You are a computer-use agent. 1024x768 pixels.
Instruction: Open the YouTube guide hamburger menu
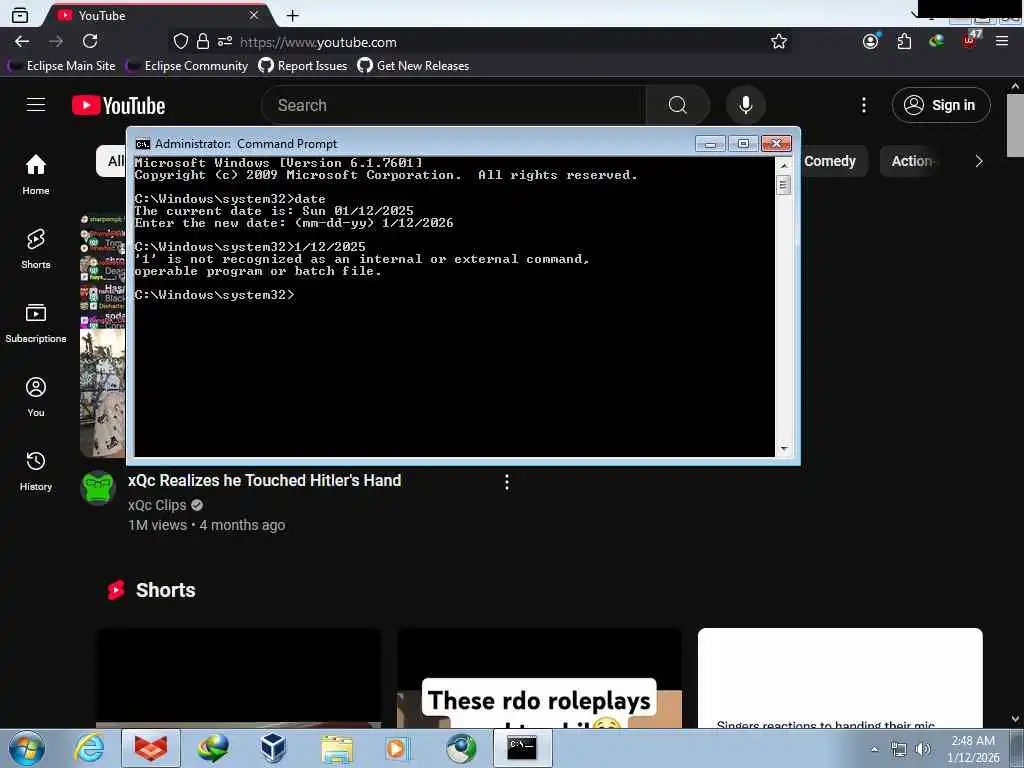36,104
